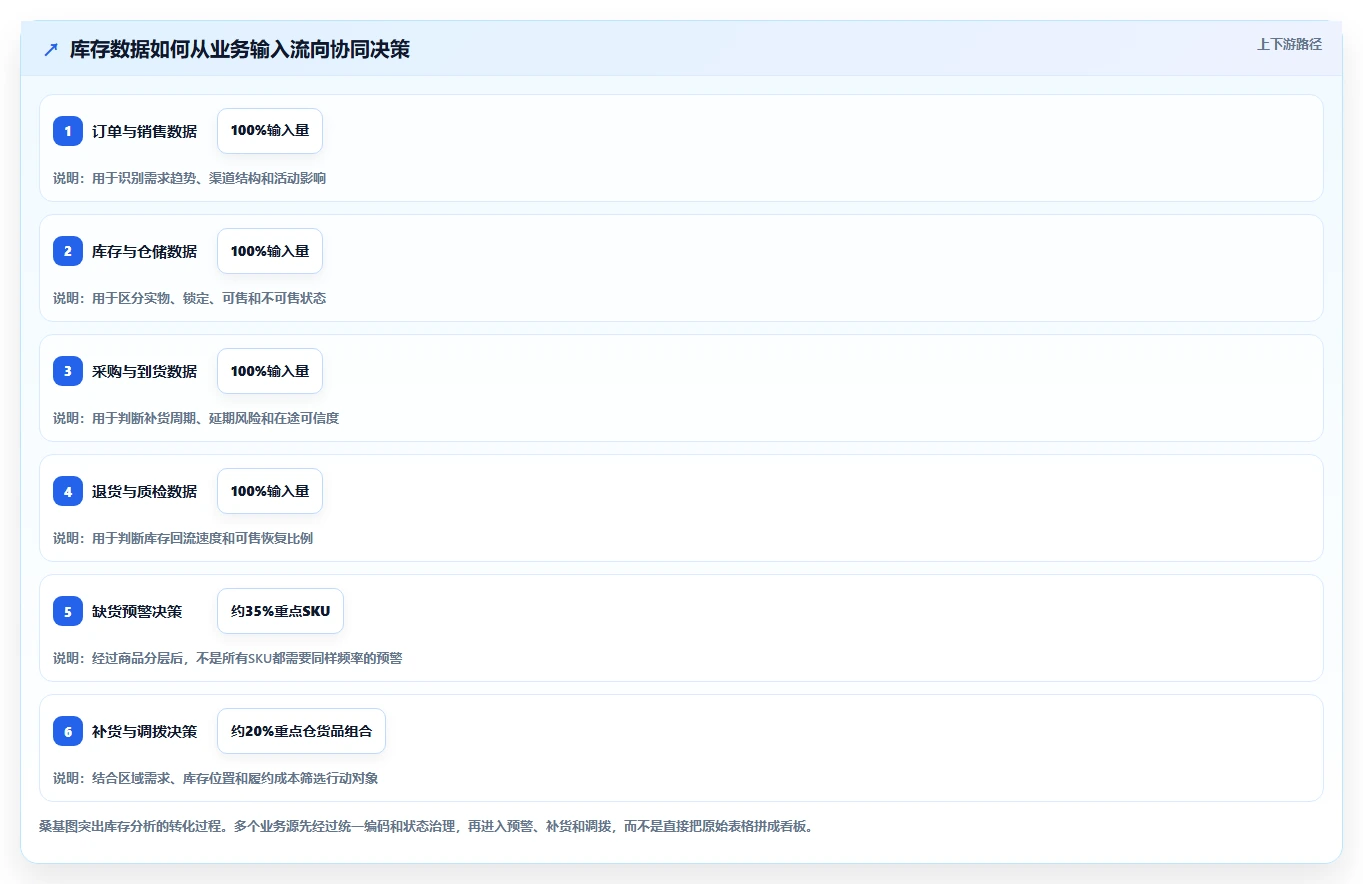Viewport: 1363px width, 884px height.
Task: Select the 缺货预警决策 title
Action: 137,611
